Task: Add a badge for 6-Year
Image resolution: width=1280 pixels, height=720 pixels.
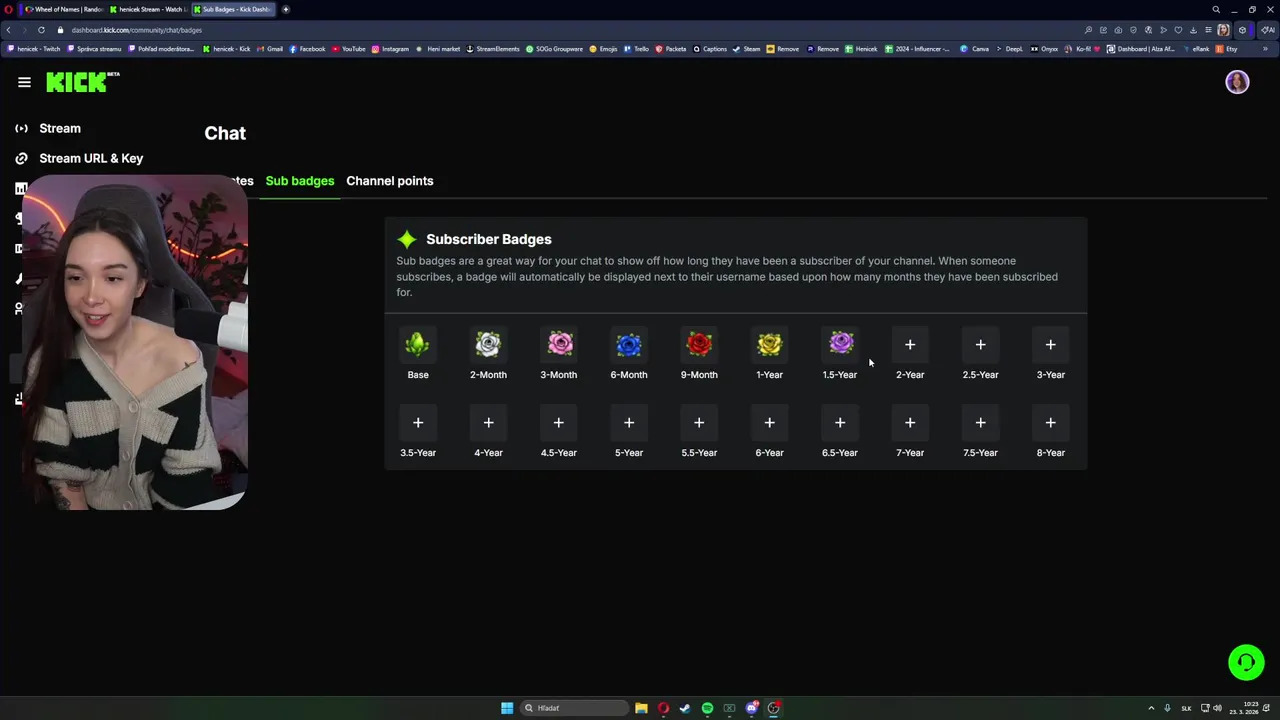Action: 769,423
